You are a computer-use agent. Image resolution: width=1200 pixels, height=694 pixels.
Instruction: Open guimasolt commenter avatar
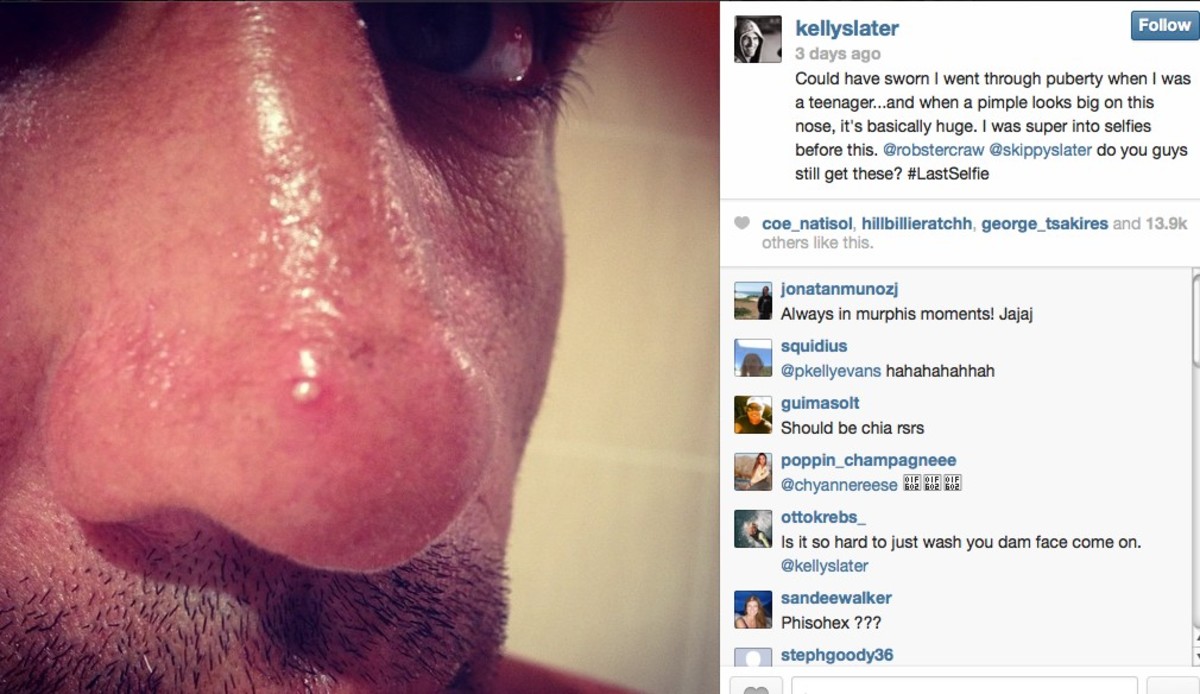pos(754,415)
